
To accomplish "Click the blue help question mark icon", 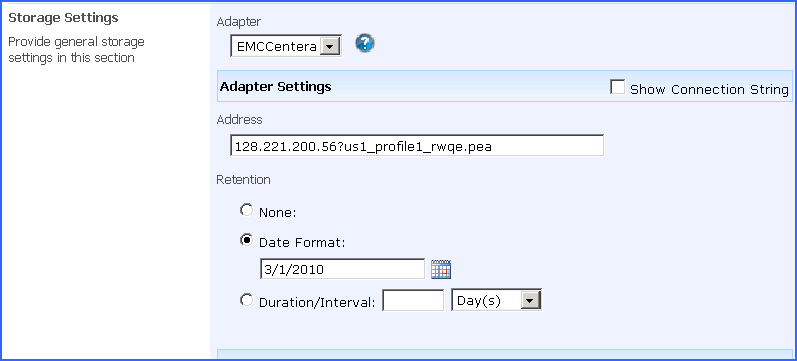I will pyautogui.click(x=364, y=43).
